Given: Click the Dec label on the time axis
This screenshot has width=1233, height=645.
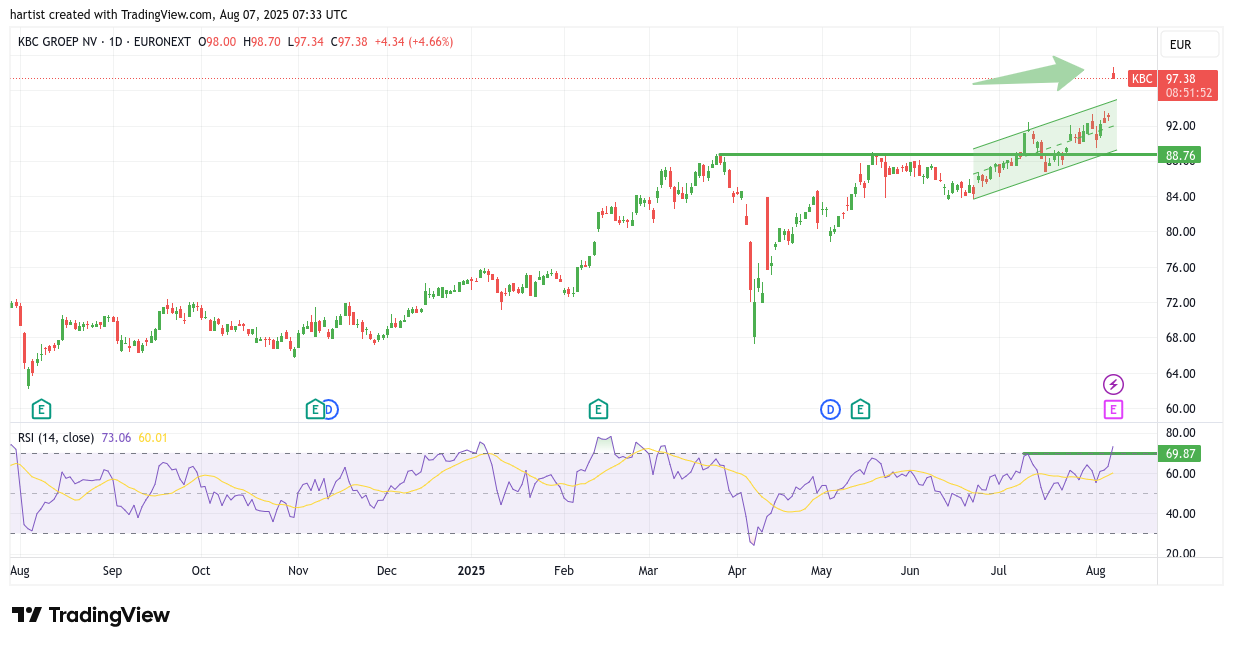Looking at the screenshot, I should (x=387, y=571).
